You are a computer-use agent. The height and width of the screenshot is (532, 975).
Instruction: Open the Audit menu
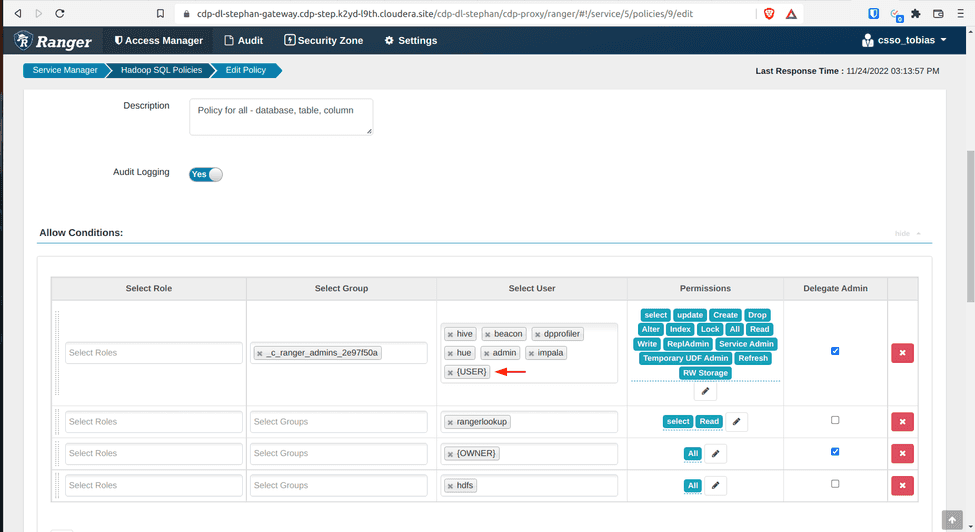[x=243, y=41]
